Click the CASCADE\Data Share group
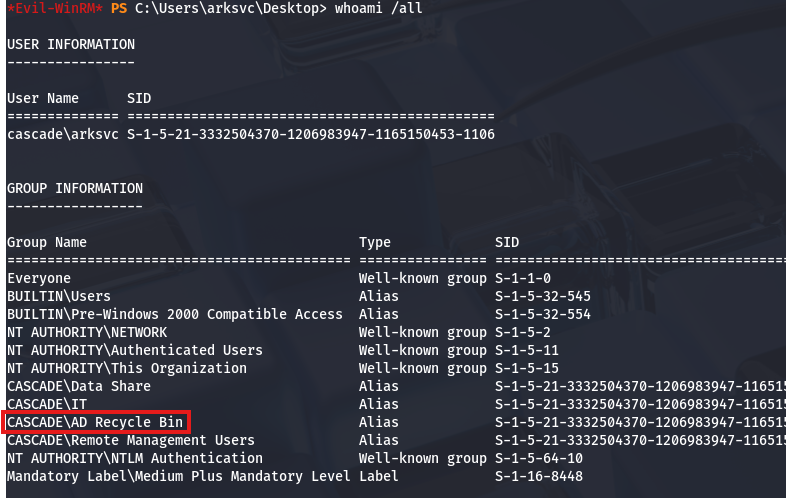The image size is (786, 498). click(x=79, y=386)
